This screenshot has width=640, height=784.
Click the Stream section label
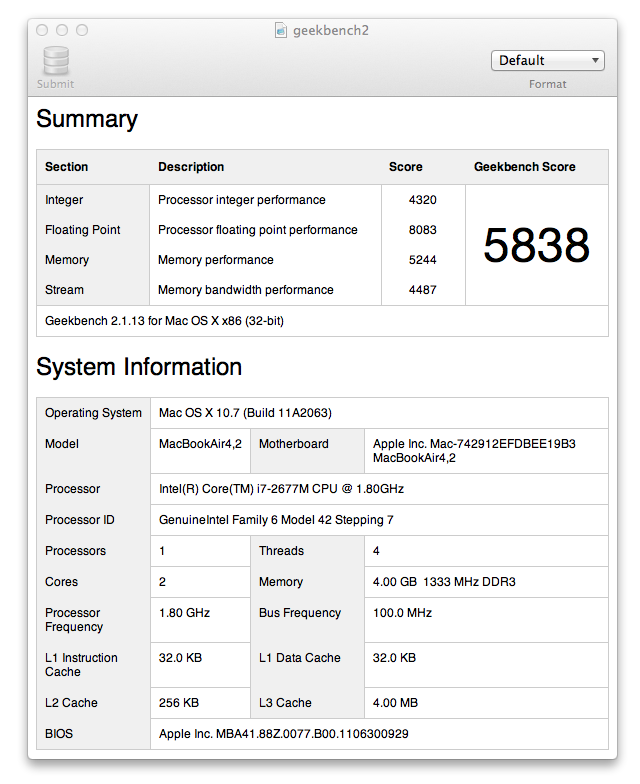(x=64, y=290)
